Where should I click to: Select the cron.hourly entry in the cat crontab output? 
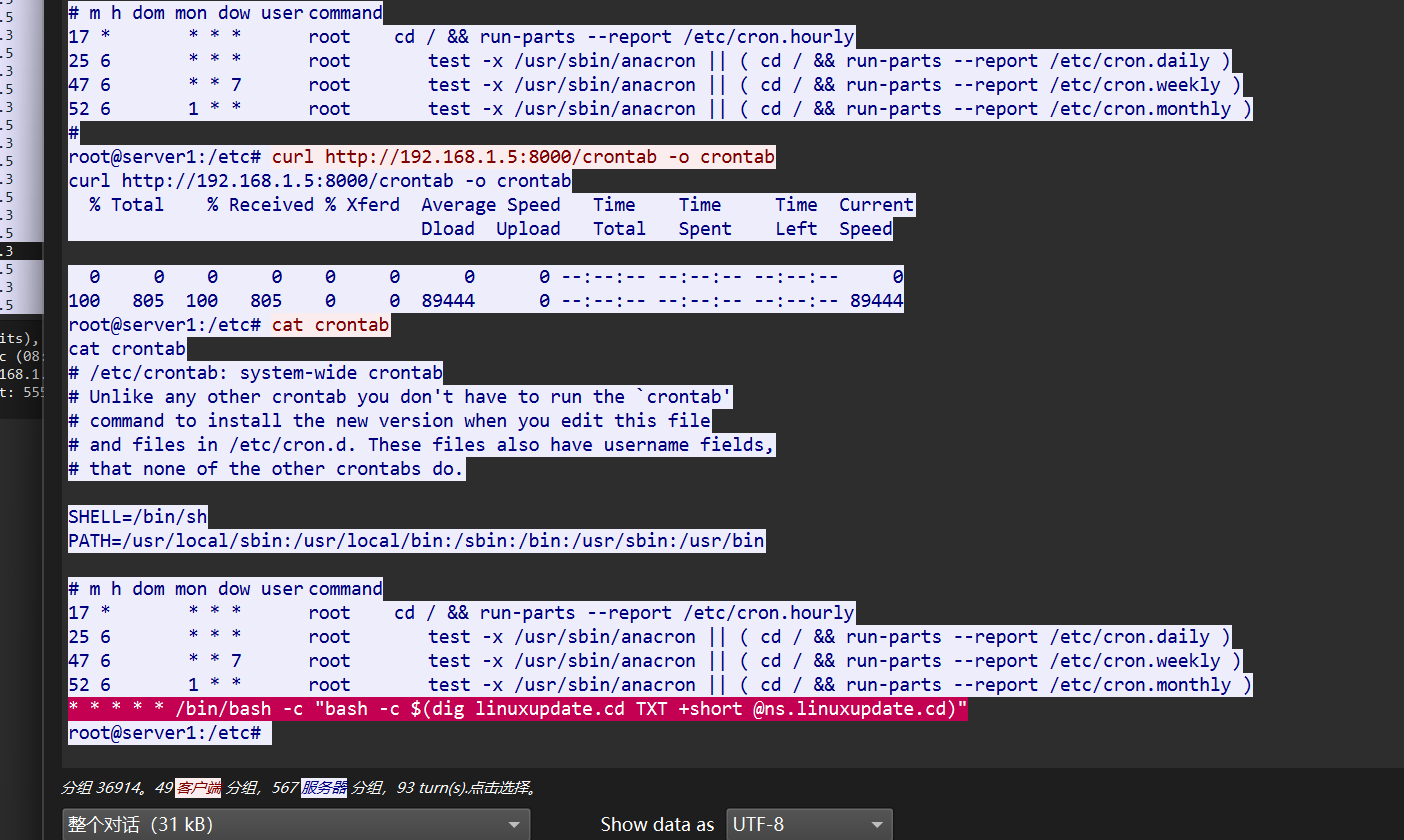(461, 613)
